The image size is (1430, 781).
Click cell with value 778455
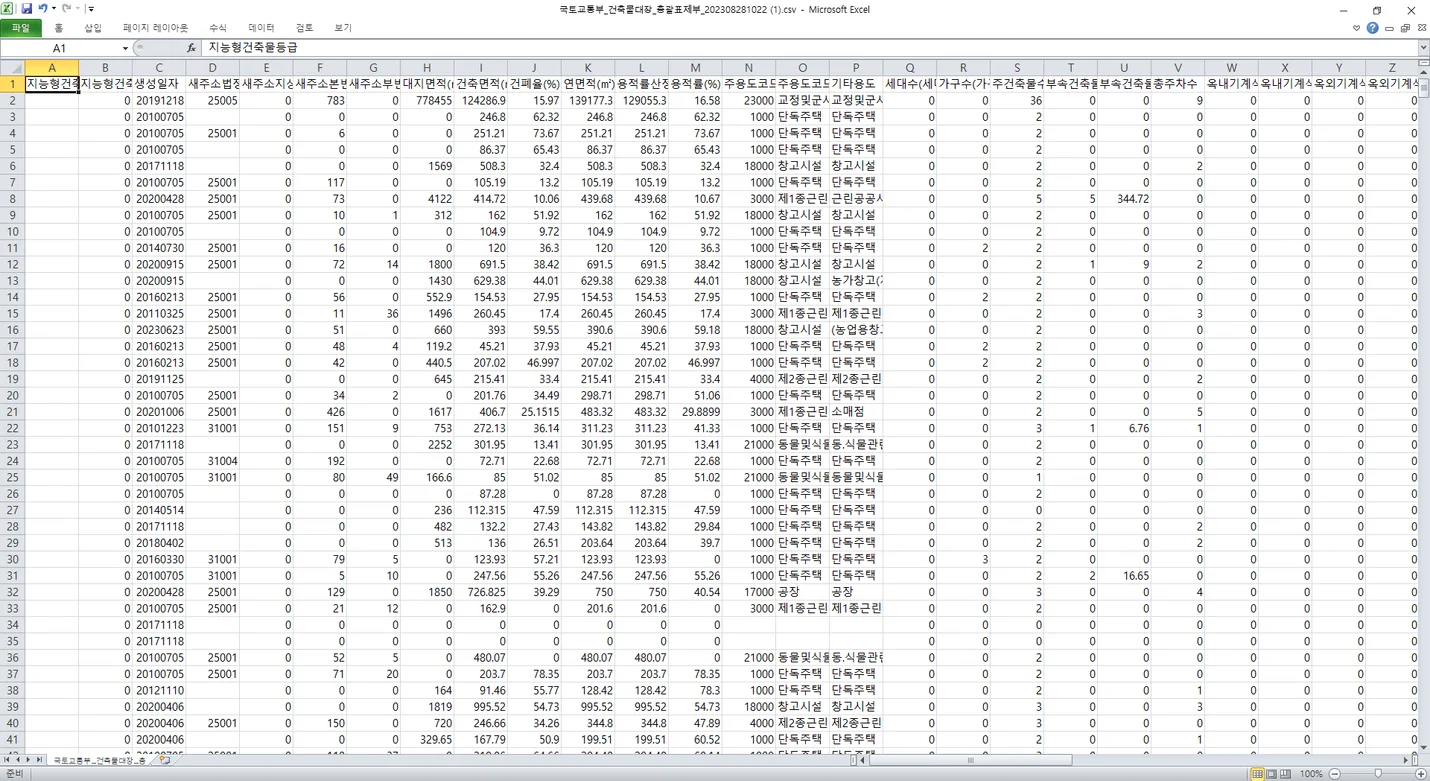tap(427, 101)
